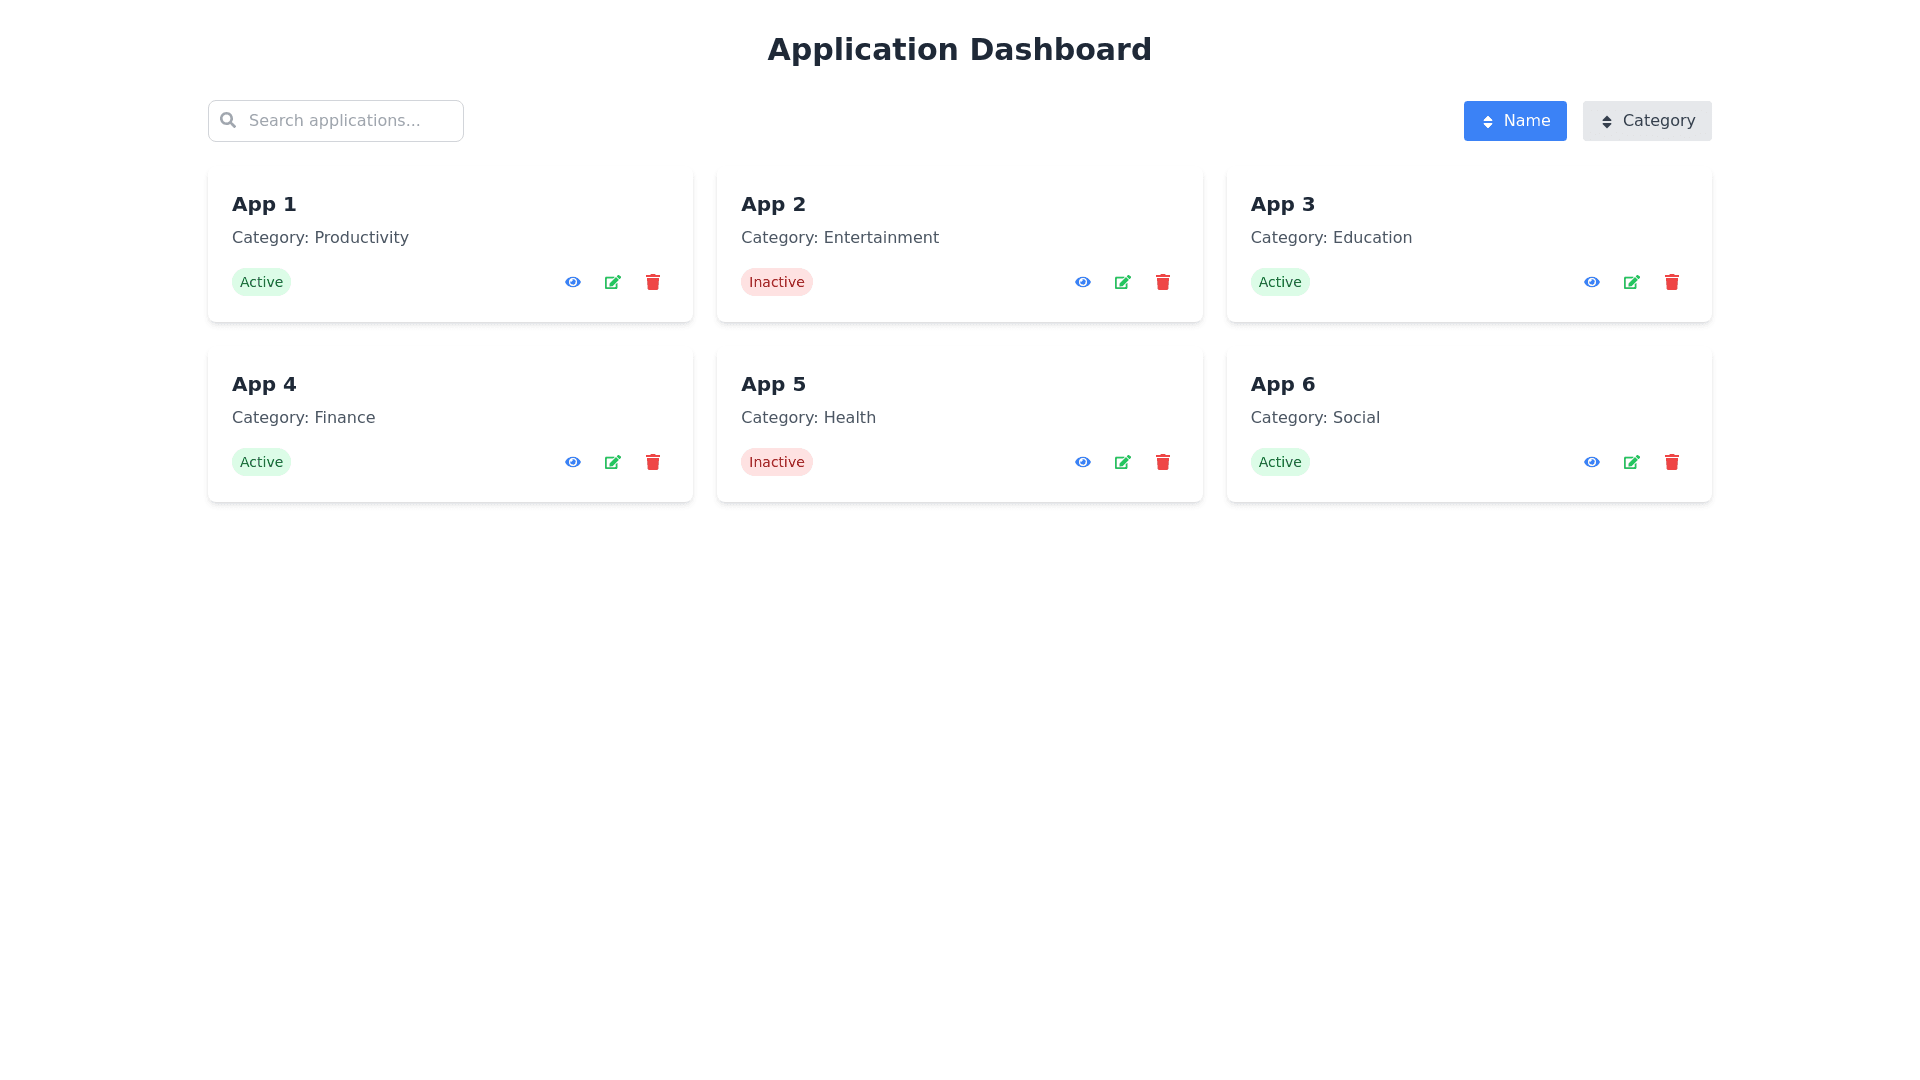The image size is (1920, 1080).
Task: Click the edit icon on App 6
Action: [1631, 462]
